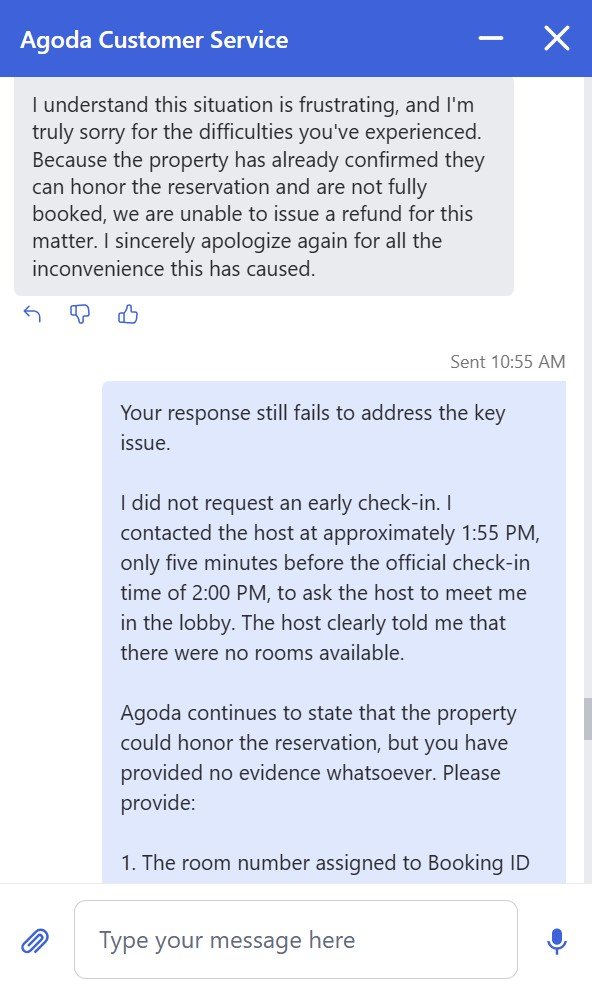Start voice input with the microphone icon
The height and width of the screenshot is (981, 592).
coord(556,940)
